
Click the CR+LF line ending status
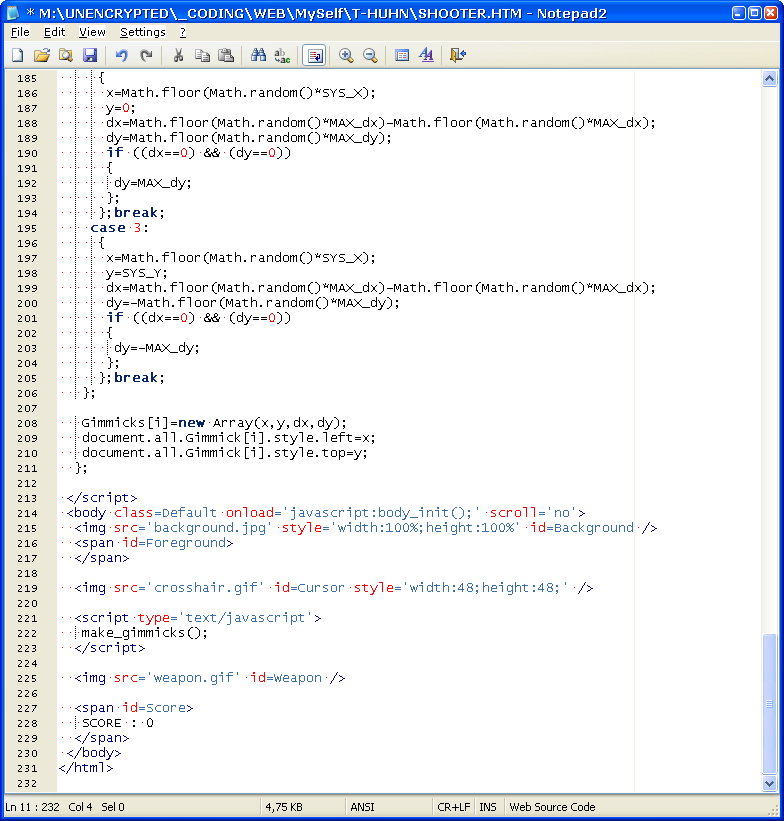454,807
